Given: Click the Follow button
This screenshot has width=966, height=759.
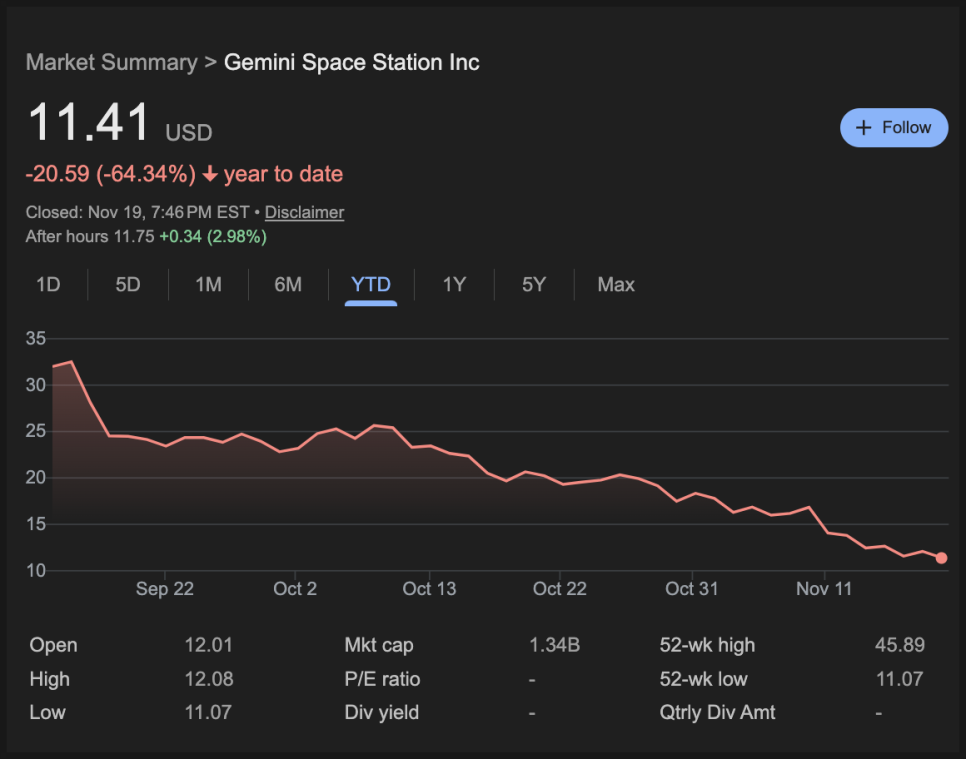Looking at the screenshot, I should pos(893,128).
